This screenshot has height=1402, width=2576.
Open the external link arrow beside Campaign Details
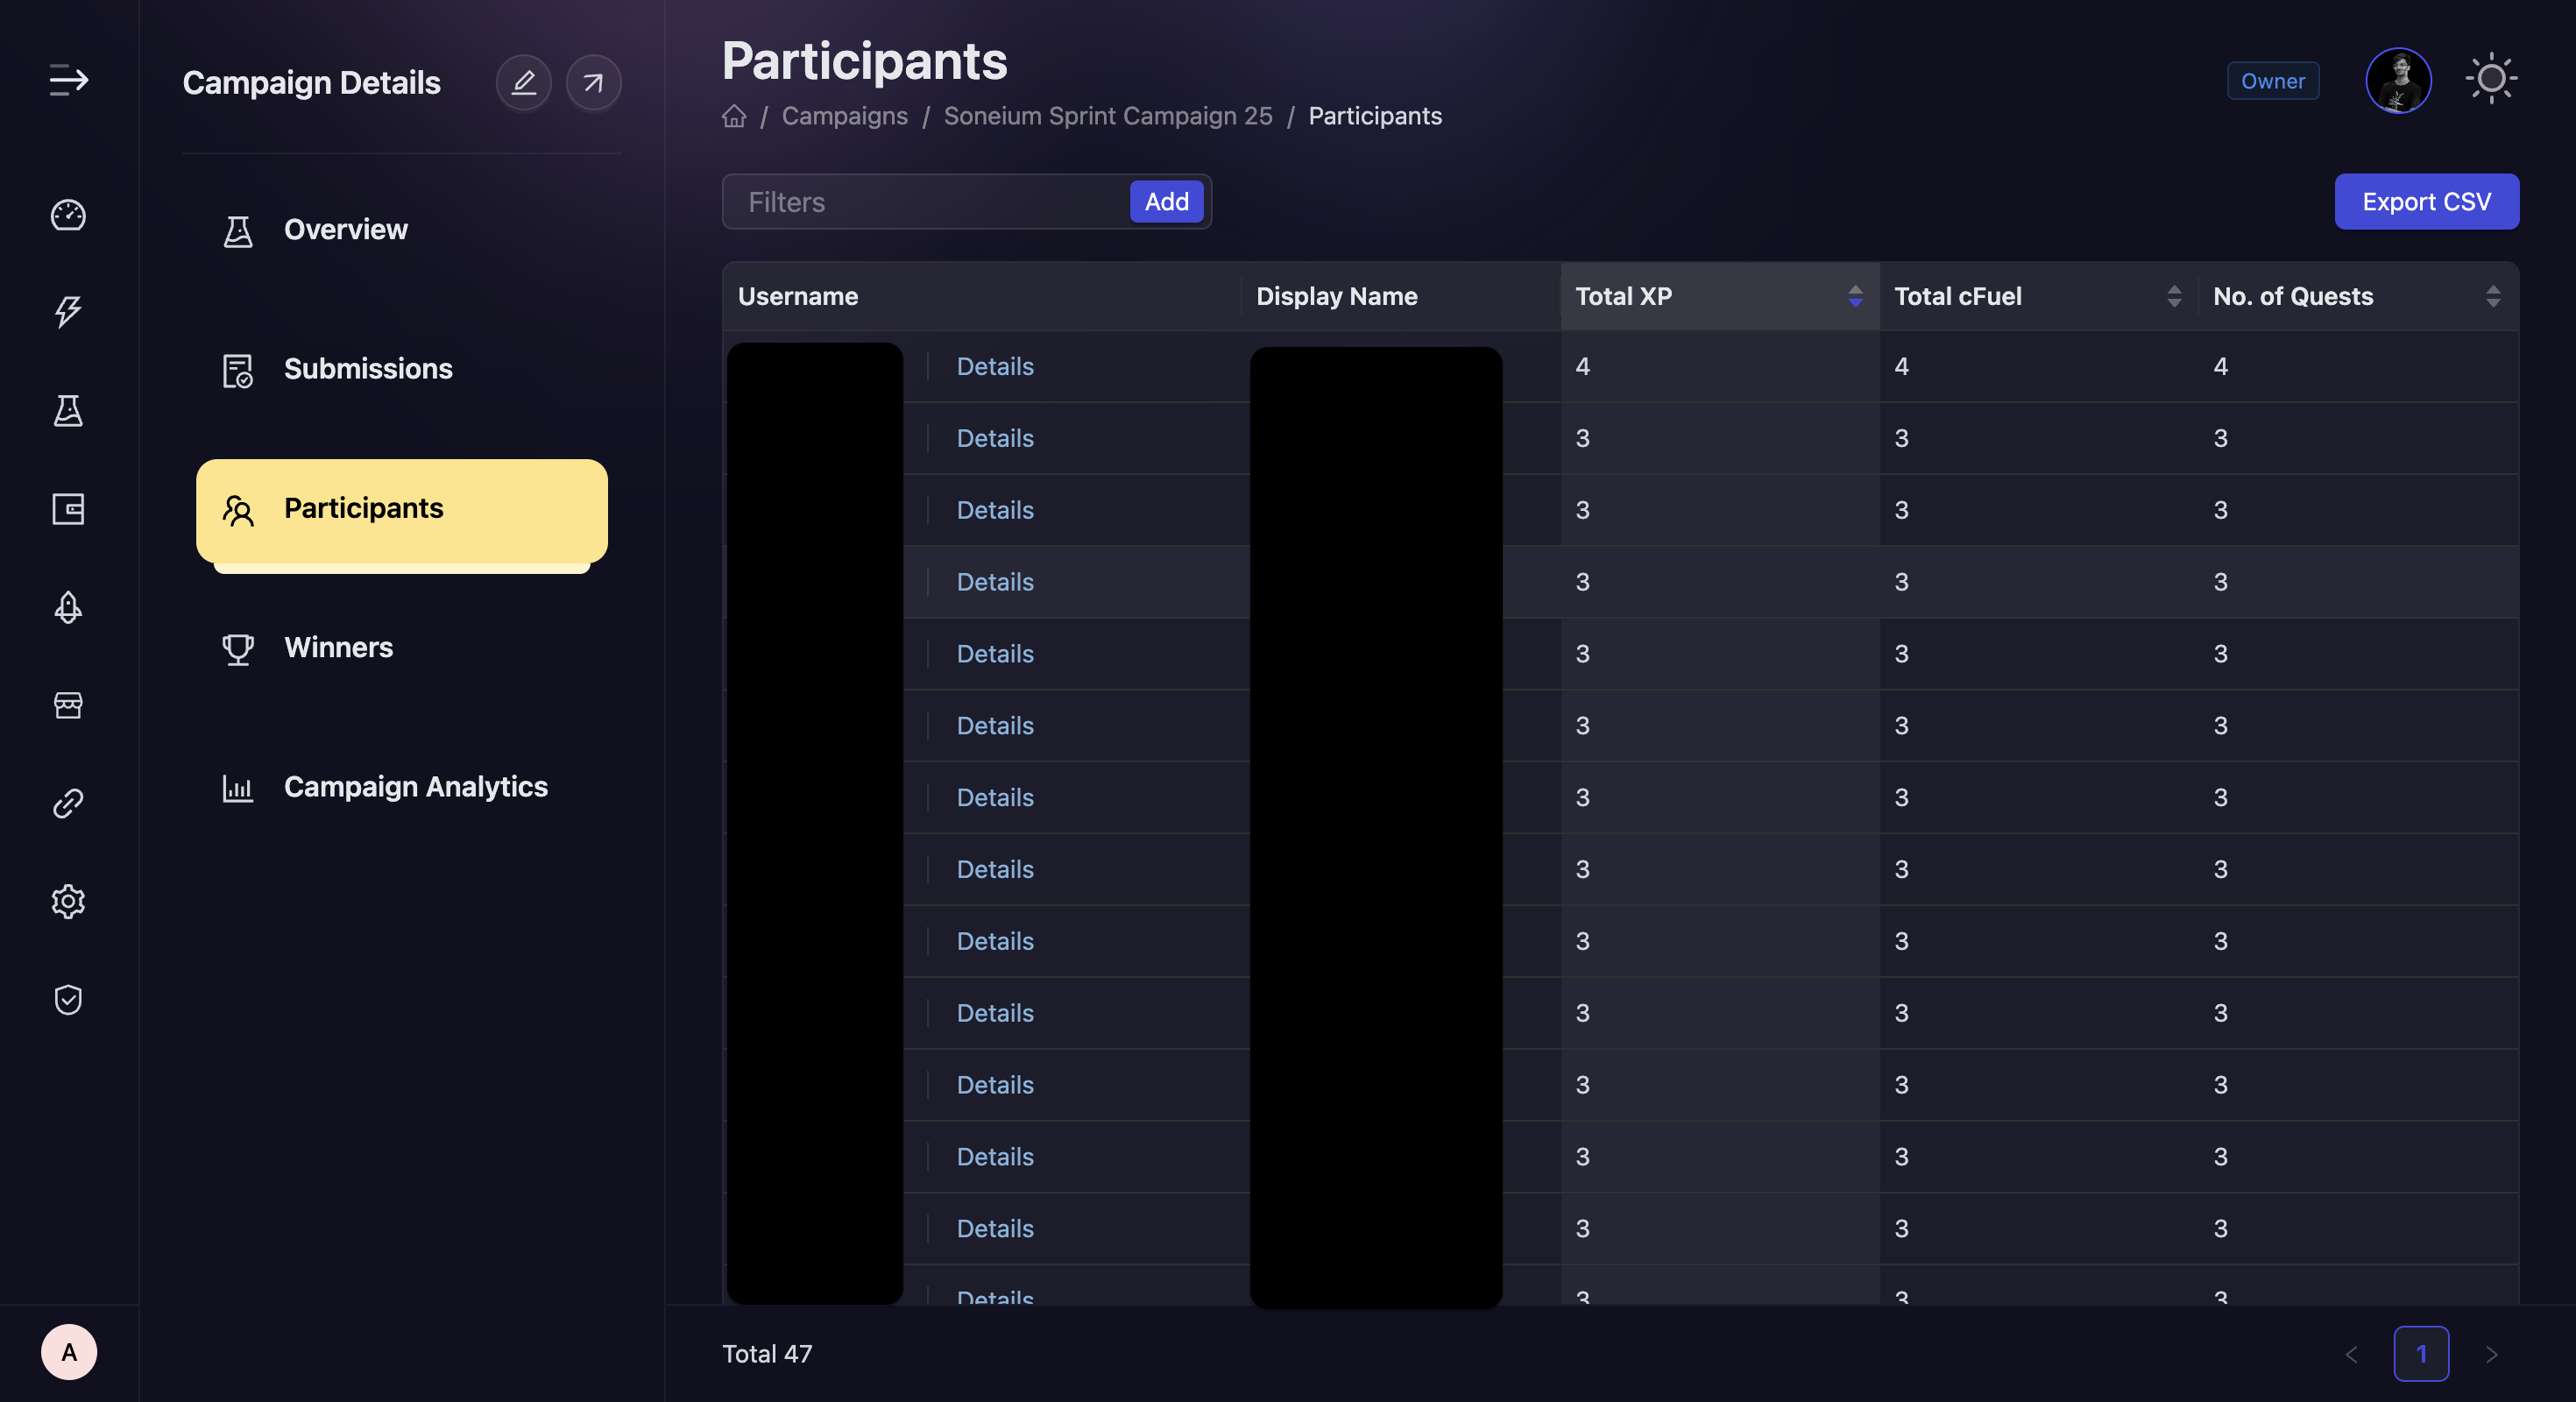tap(593, 82)
